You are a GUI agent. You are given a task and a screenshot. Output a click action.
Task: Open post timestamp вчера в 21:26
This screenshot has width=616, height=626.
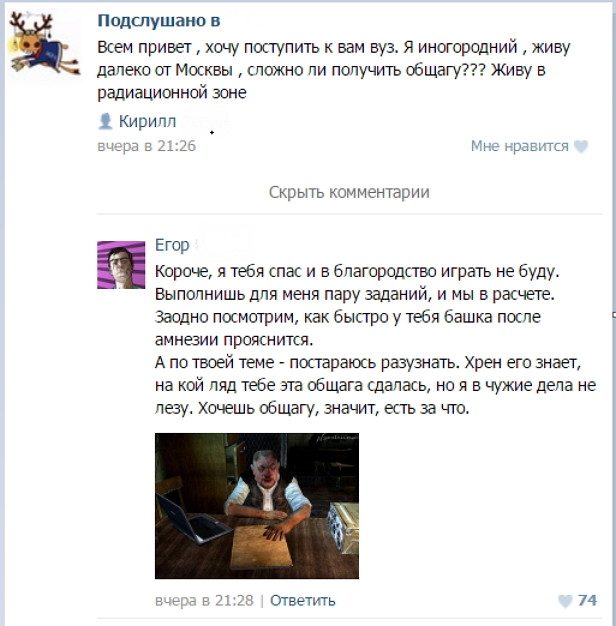pos(147,146)
